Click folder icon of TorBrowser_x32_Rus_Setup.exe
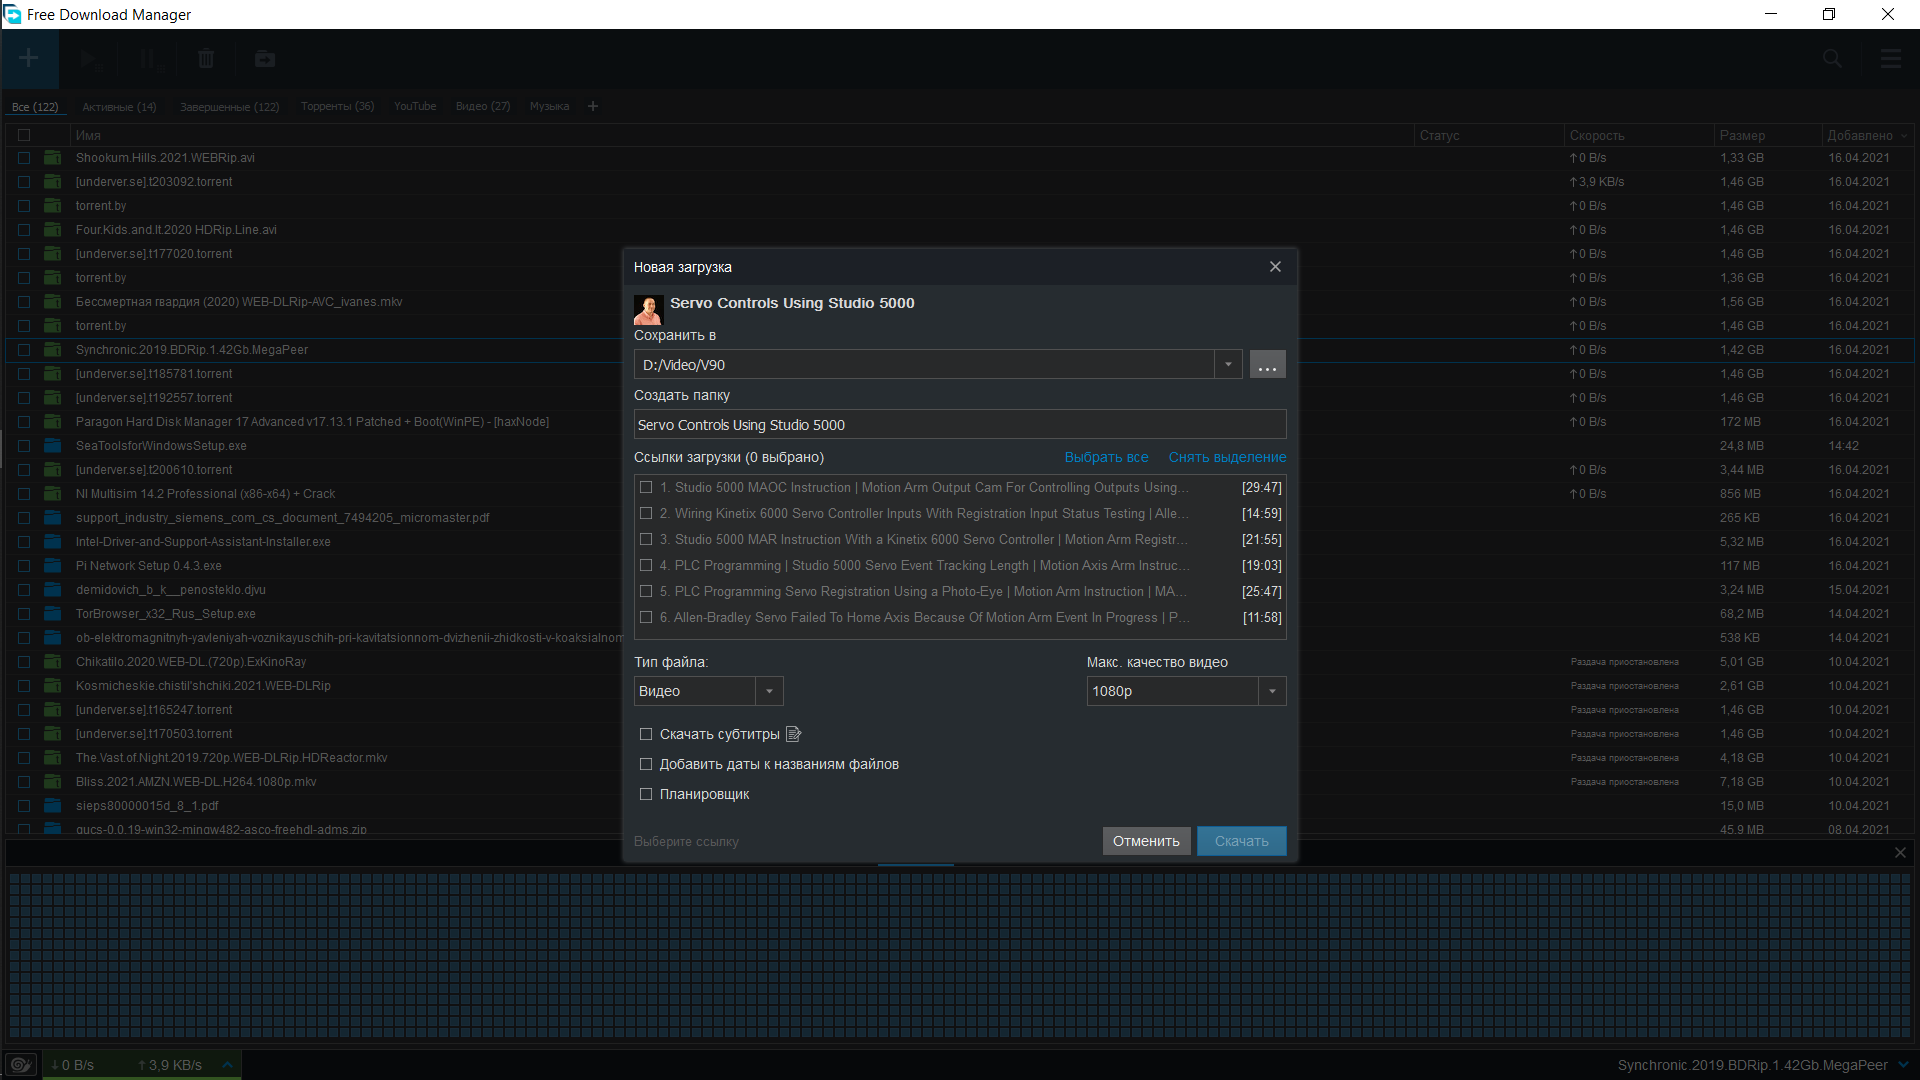1920x1080 pixels. point(53,614)
